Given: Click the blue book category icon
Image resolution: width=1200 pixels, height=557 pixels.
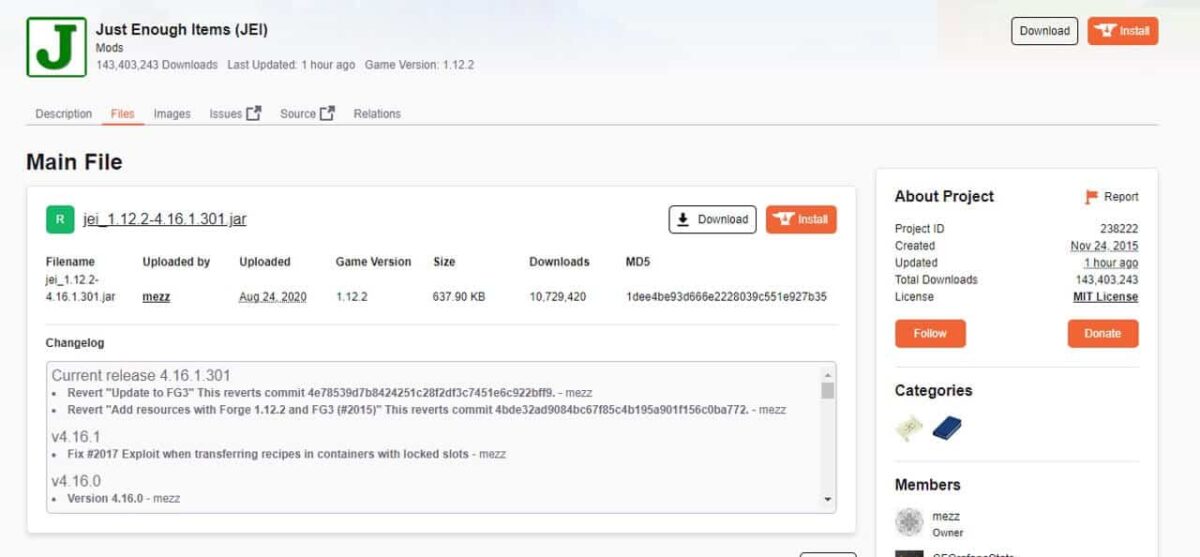Looking at the screenshot, I should (x=946, y=428).
